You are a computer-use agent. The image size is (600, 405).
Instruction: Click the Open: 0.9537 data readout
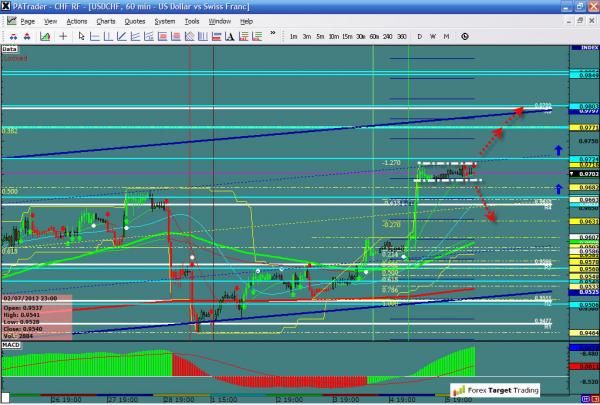click(23, 308)
